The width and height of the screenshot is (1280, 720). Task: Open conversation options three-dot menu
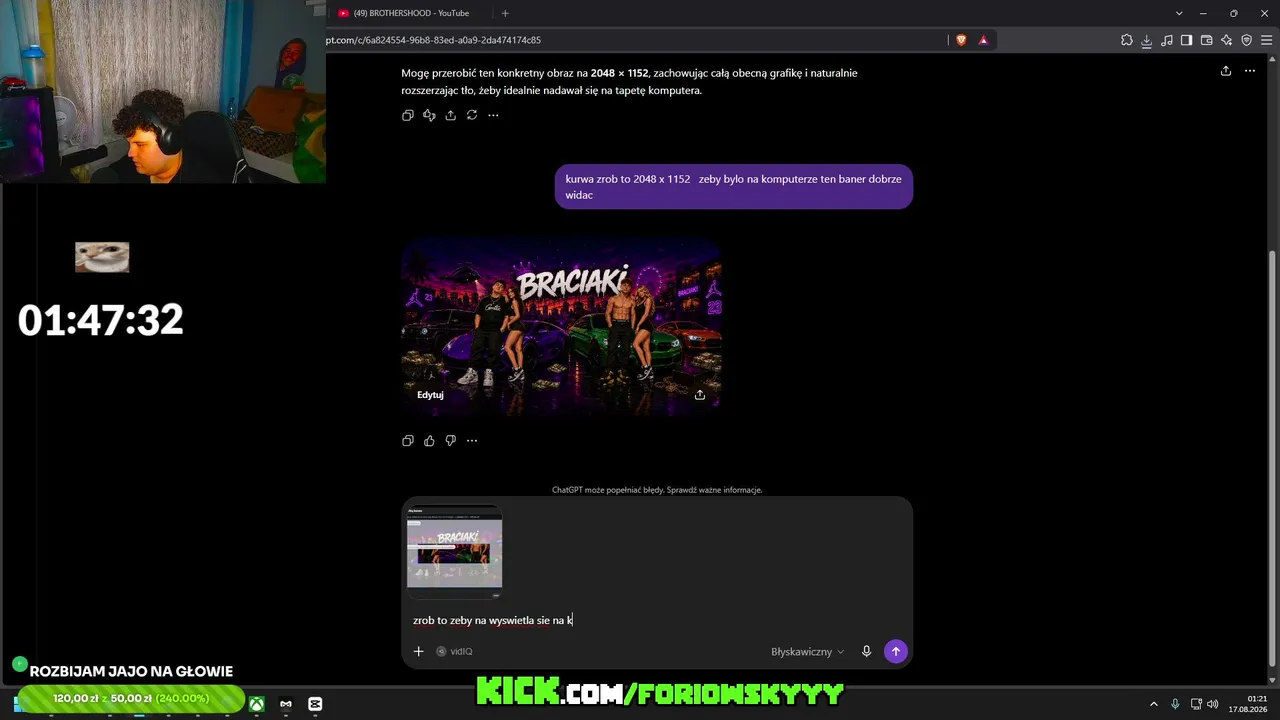point(1250,71)
